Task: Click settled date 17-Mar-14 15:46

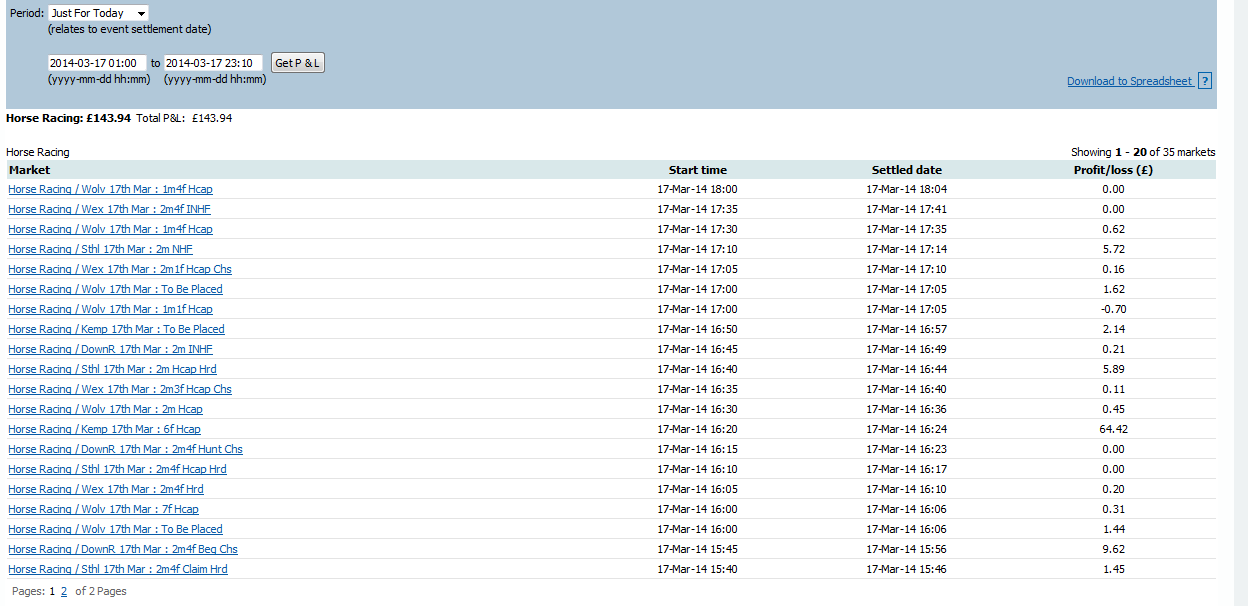Action: pyautogui.click(x=907, y=569)
